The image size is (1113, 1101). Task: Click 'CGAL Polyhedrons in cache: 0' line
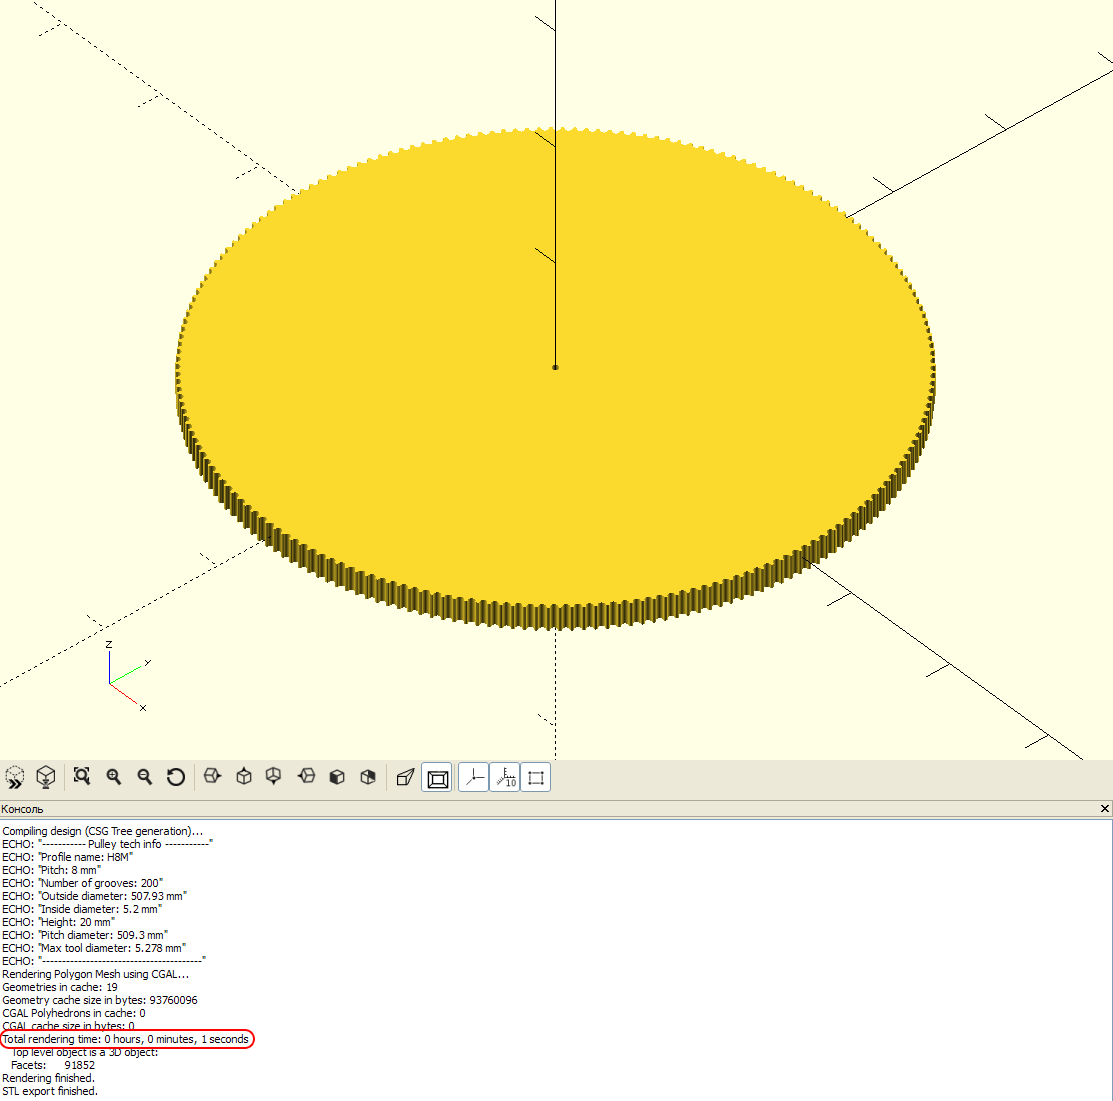pos(74,1014)
